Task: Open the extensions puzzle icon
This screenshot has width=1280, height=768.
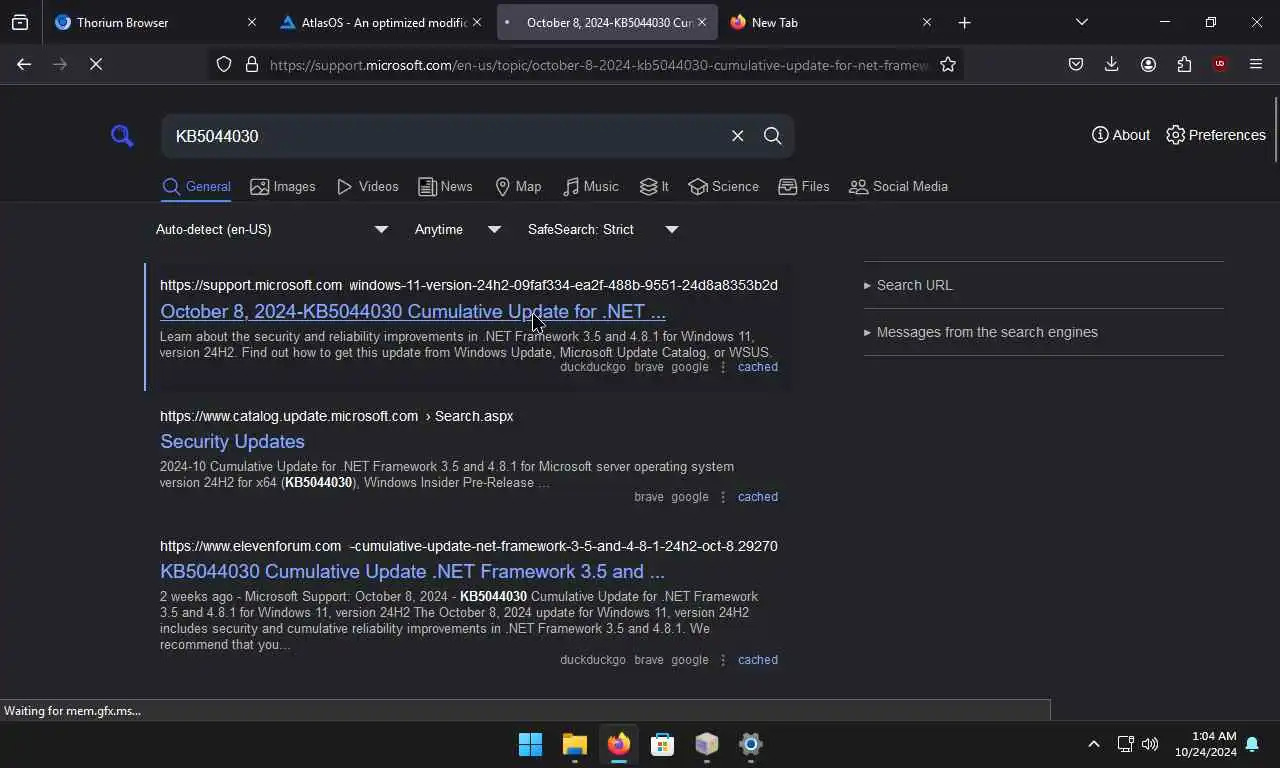Action: pyautogui.click(x=1184, y=64)
